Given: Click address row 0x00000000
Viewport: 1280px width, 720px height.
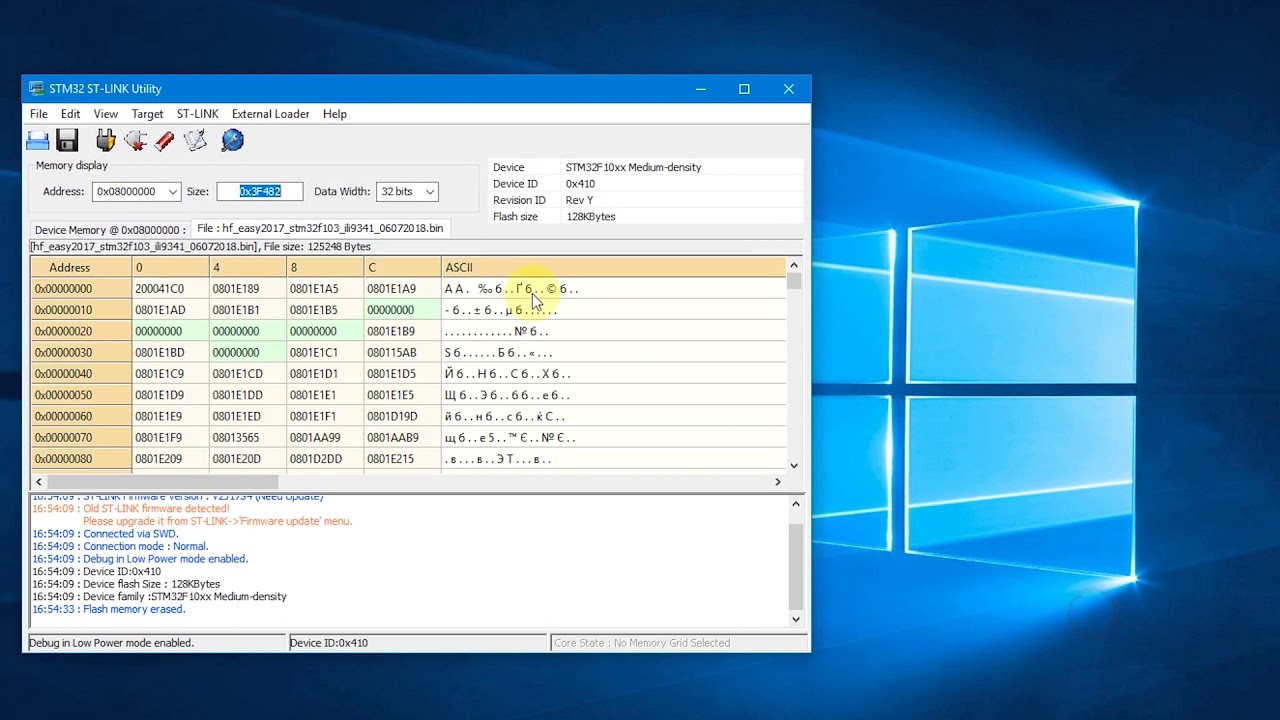Looking at the screenshot, I should point(81,289).
